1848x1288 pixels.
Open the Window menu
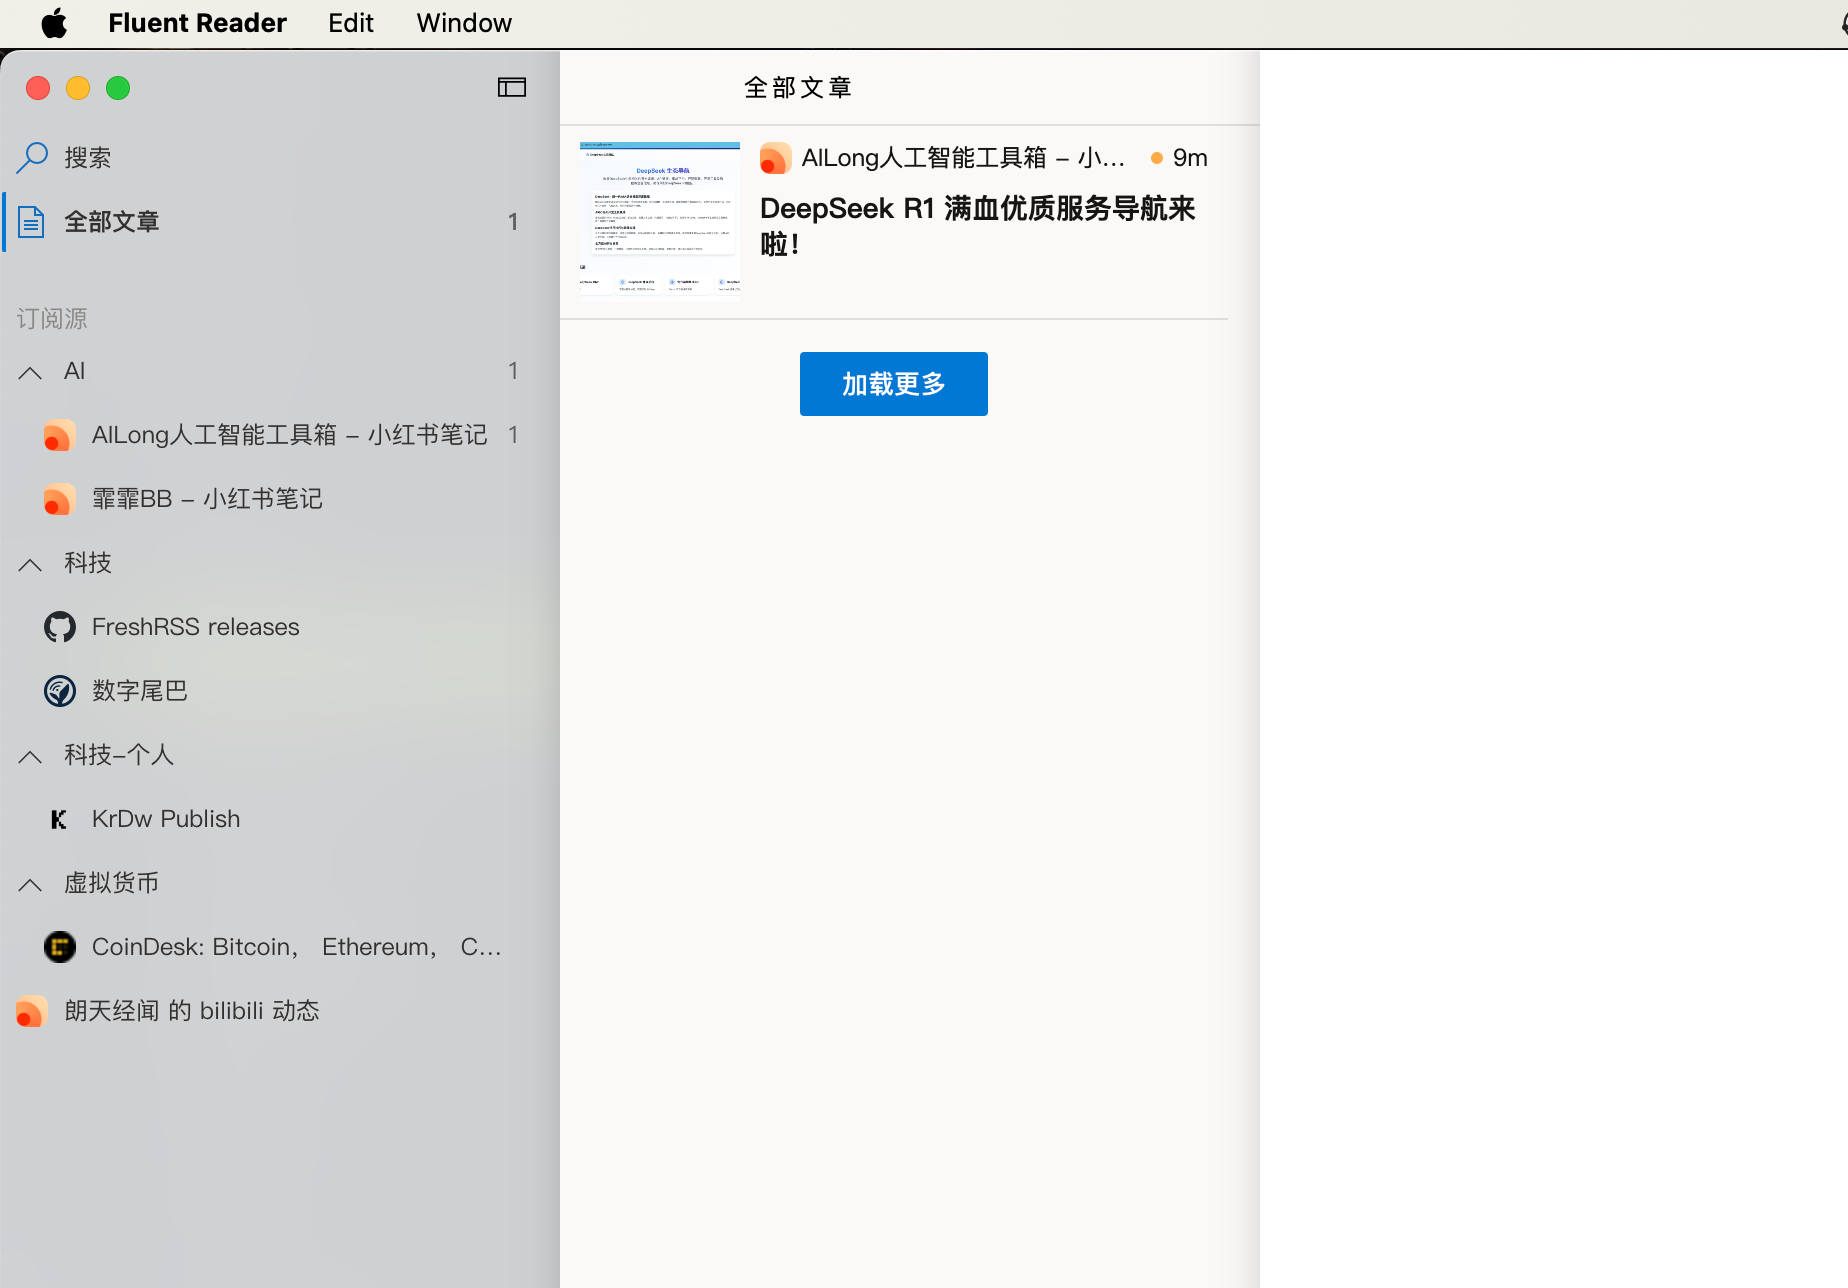click(x=463, y=22)
